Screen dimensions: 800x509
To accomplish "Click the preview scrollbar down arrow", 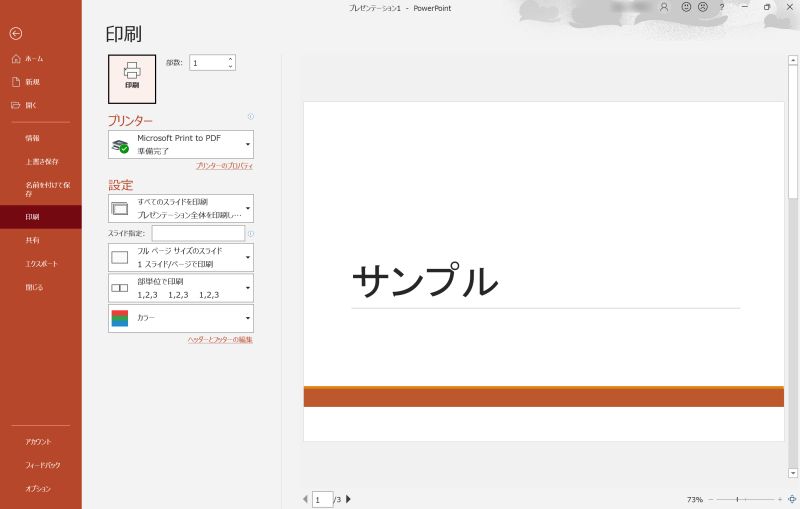I will point(793,473).
